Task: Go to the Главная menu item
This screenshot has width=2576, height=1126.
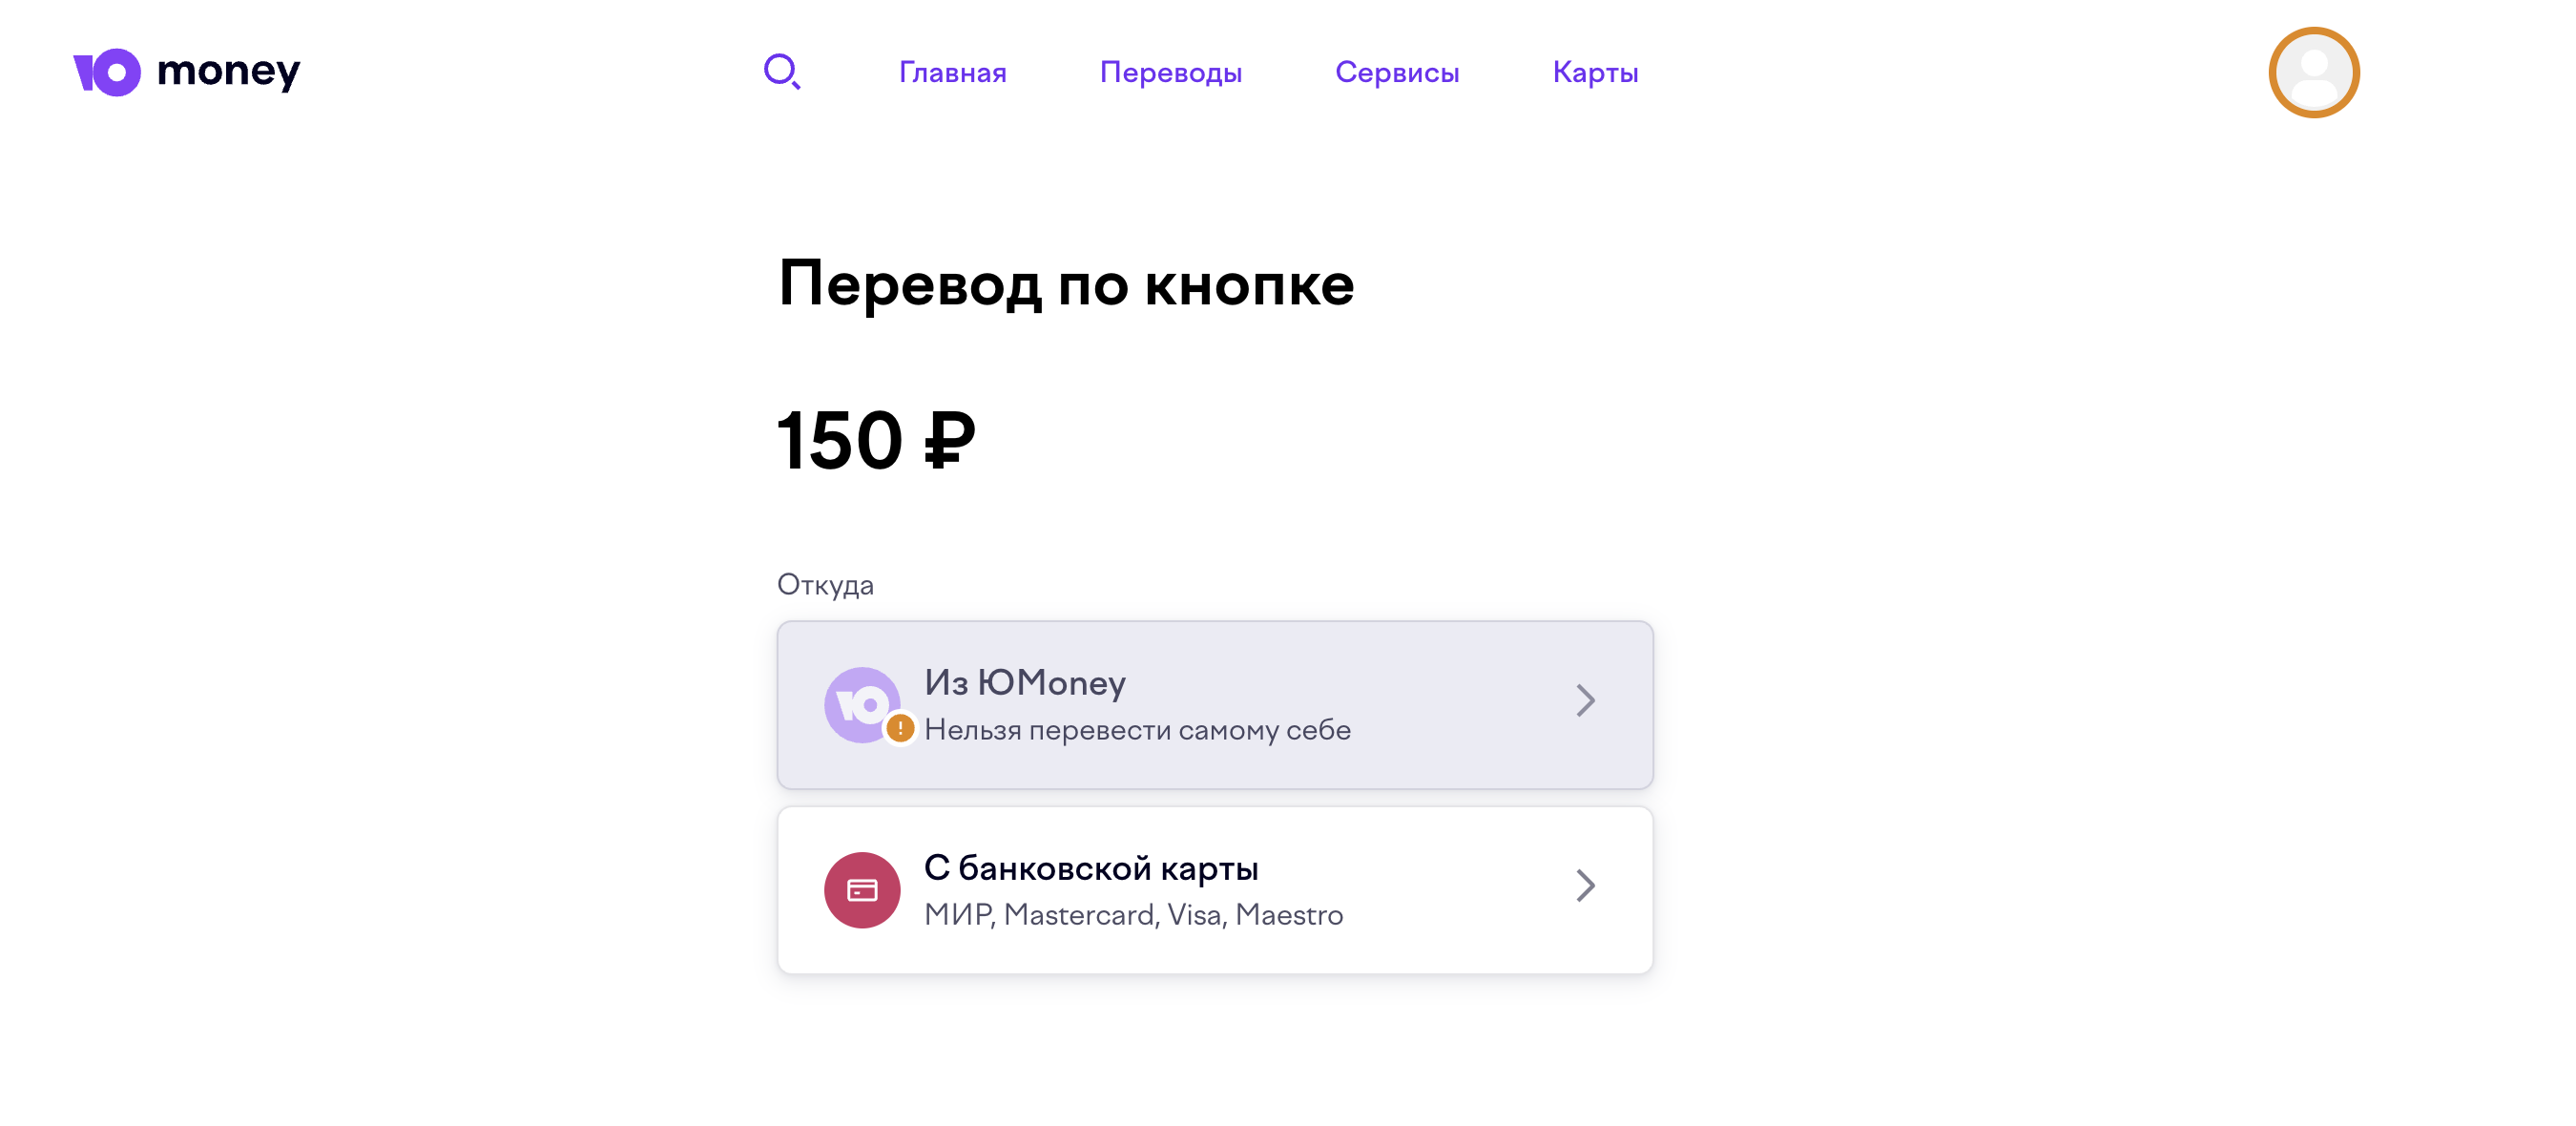Action: [x=952, y=72]
